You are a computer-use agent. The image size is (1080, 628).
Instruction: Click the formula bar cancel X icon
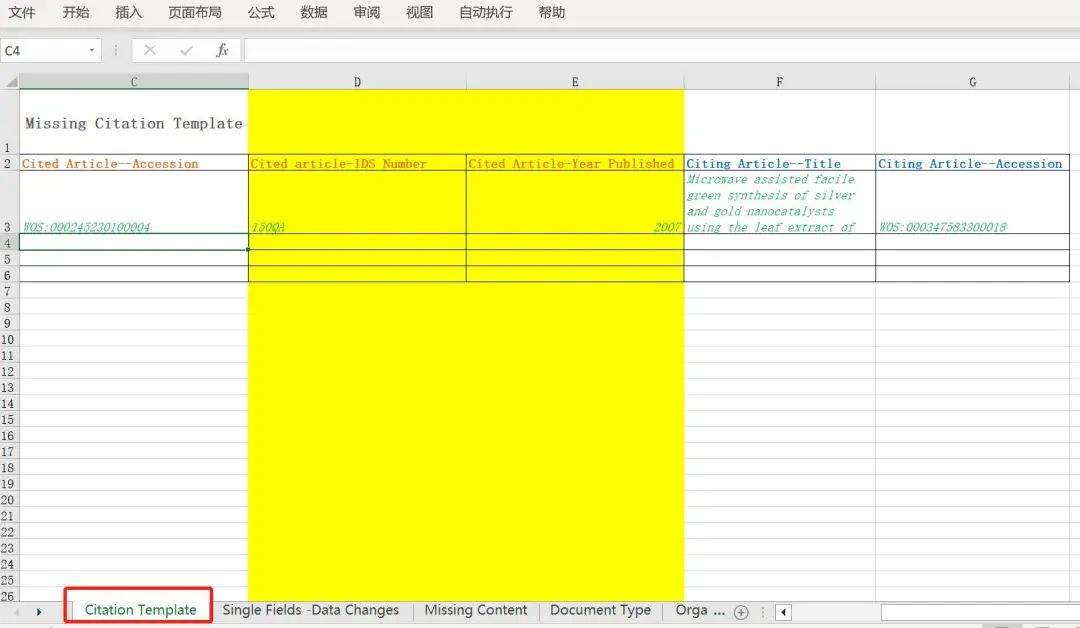pos(150,50)
